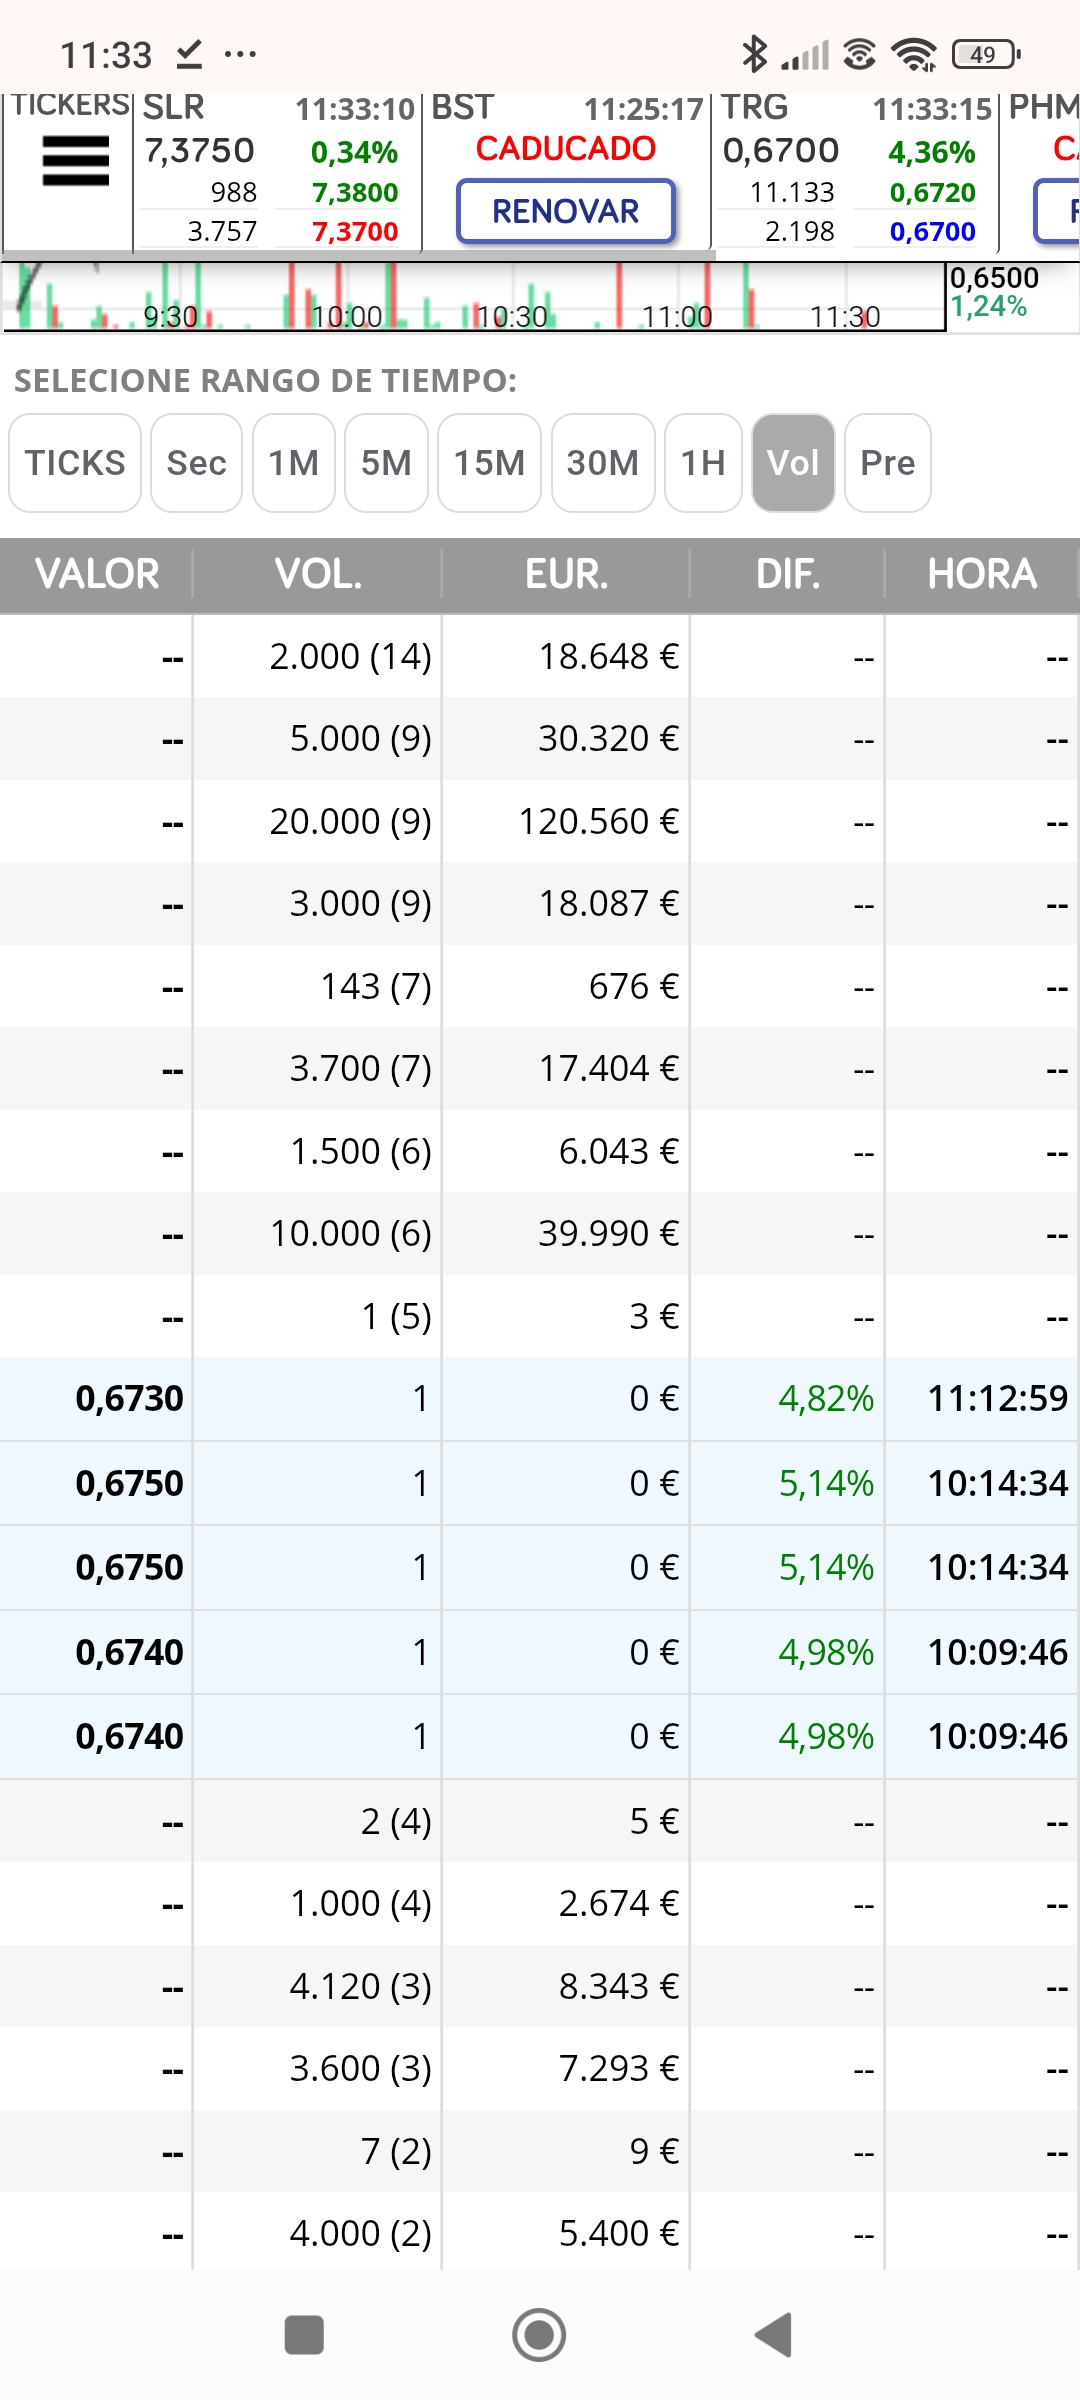Image resolution: width=1080 pixels, height=2400 pixels.
Task: Select the Sec time range
Action: coord(196,463)
